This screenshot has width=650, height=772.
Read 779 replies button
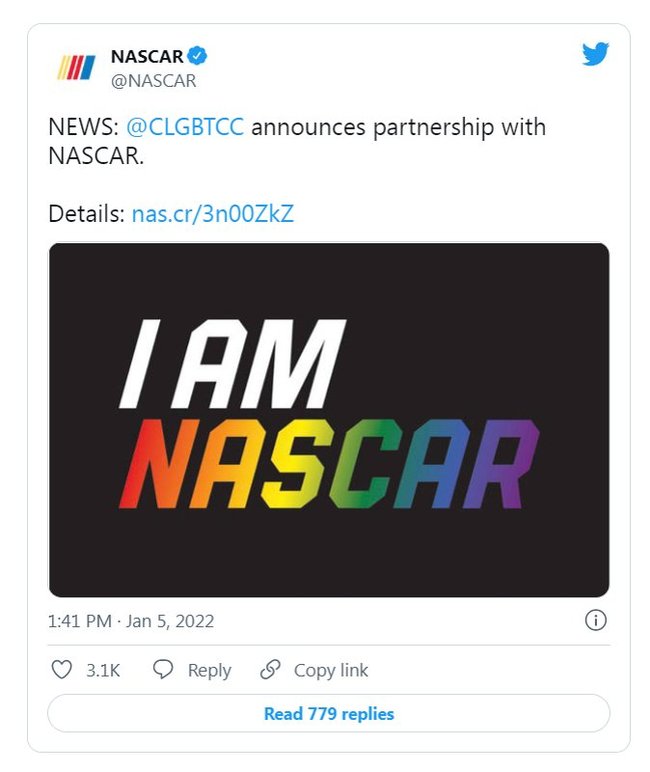(x=328, y=714)
